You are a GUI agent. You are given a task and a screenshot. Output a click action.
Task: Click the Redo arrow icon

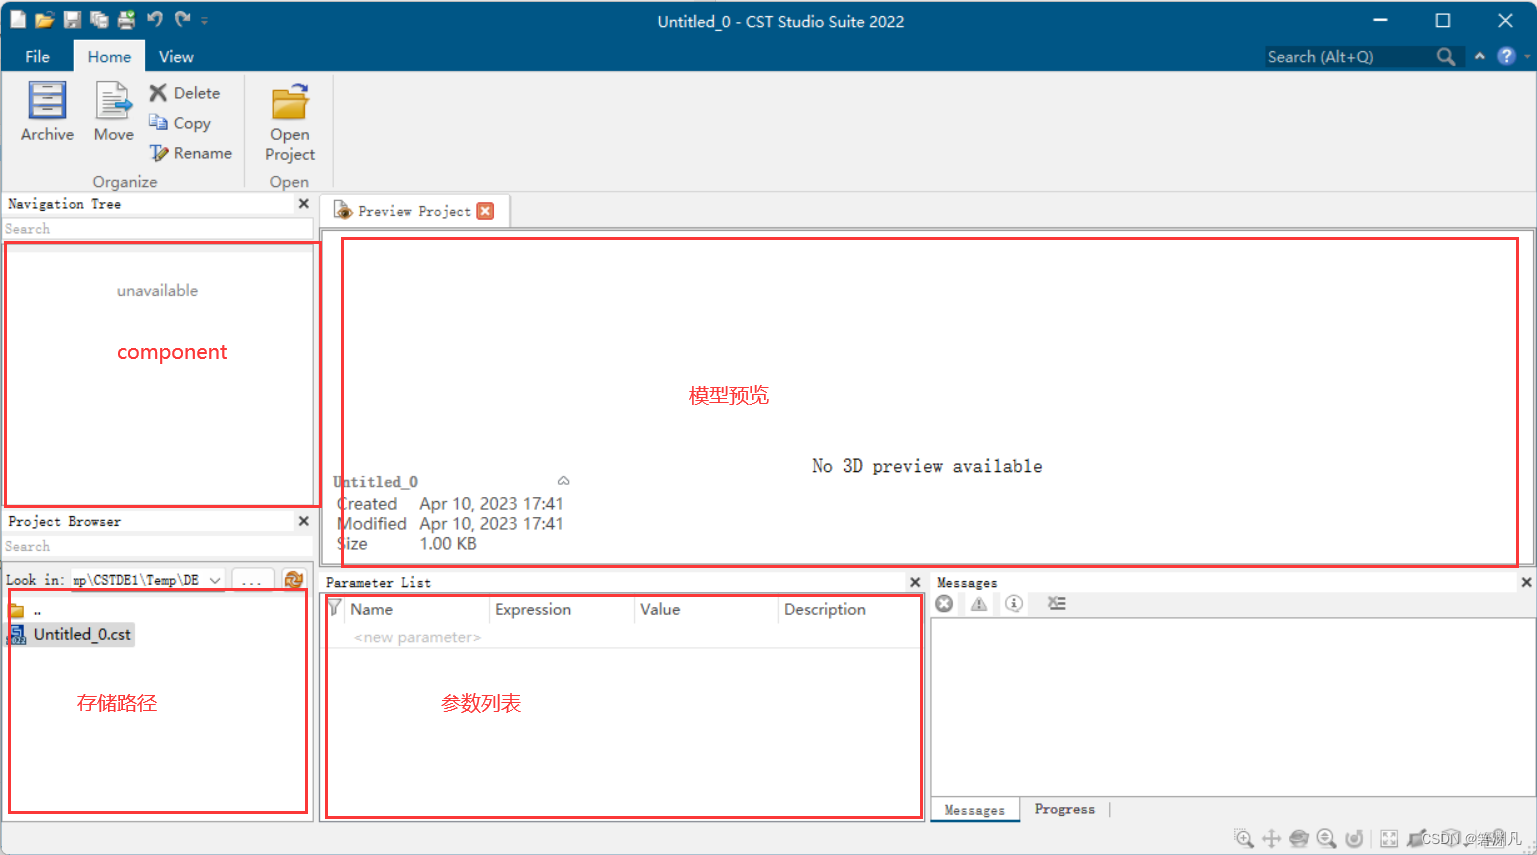point(182,19)
